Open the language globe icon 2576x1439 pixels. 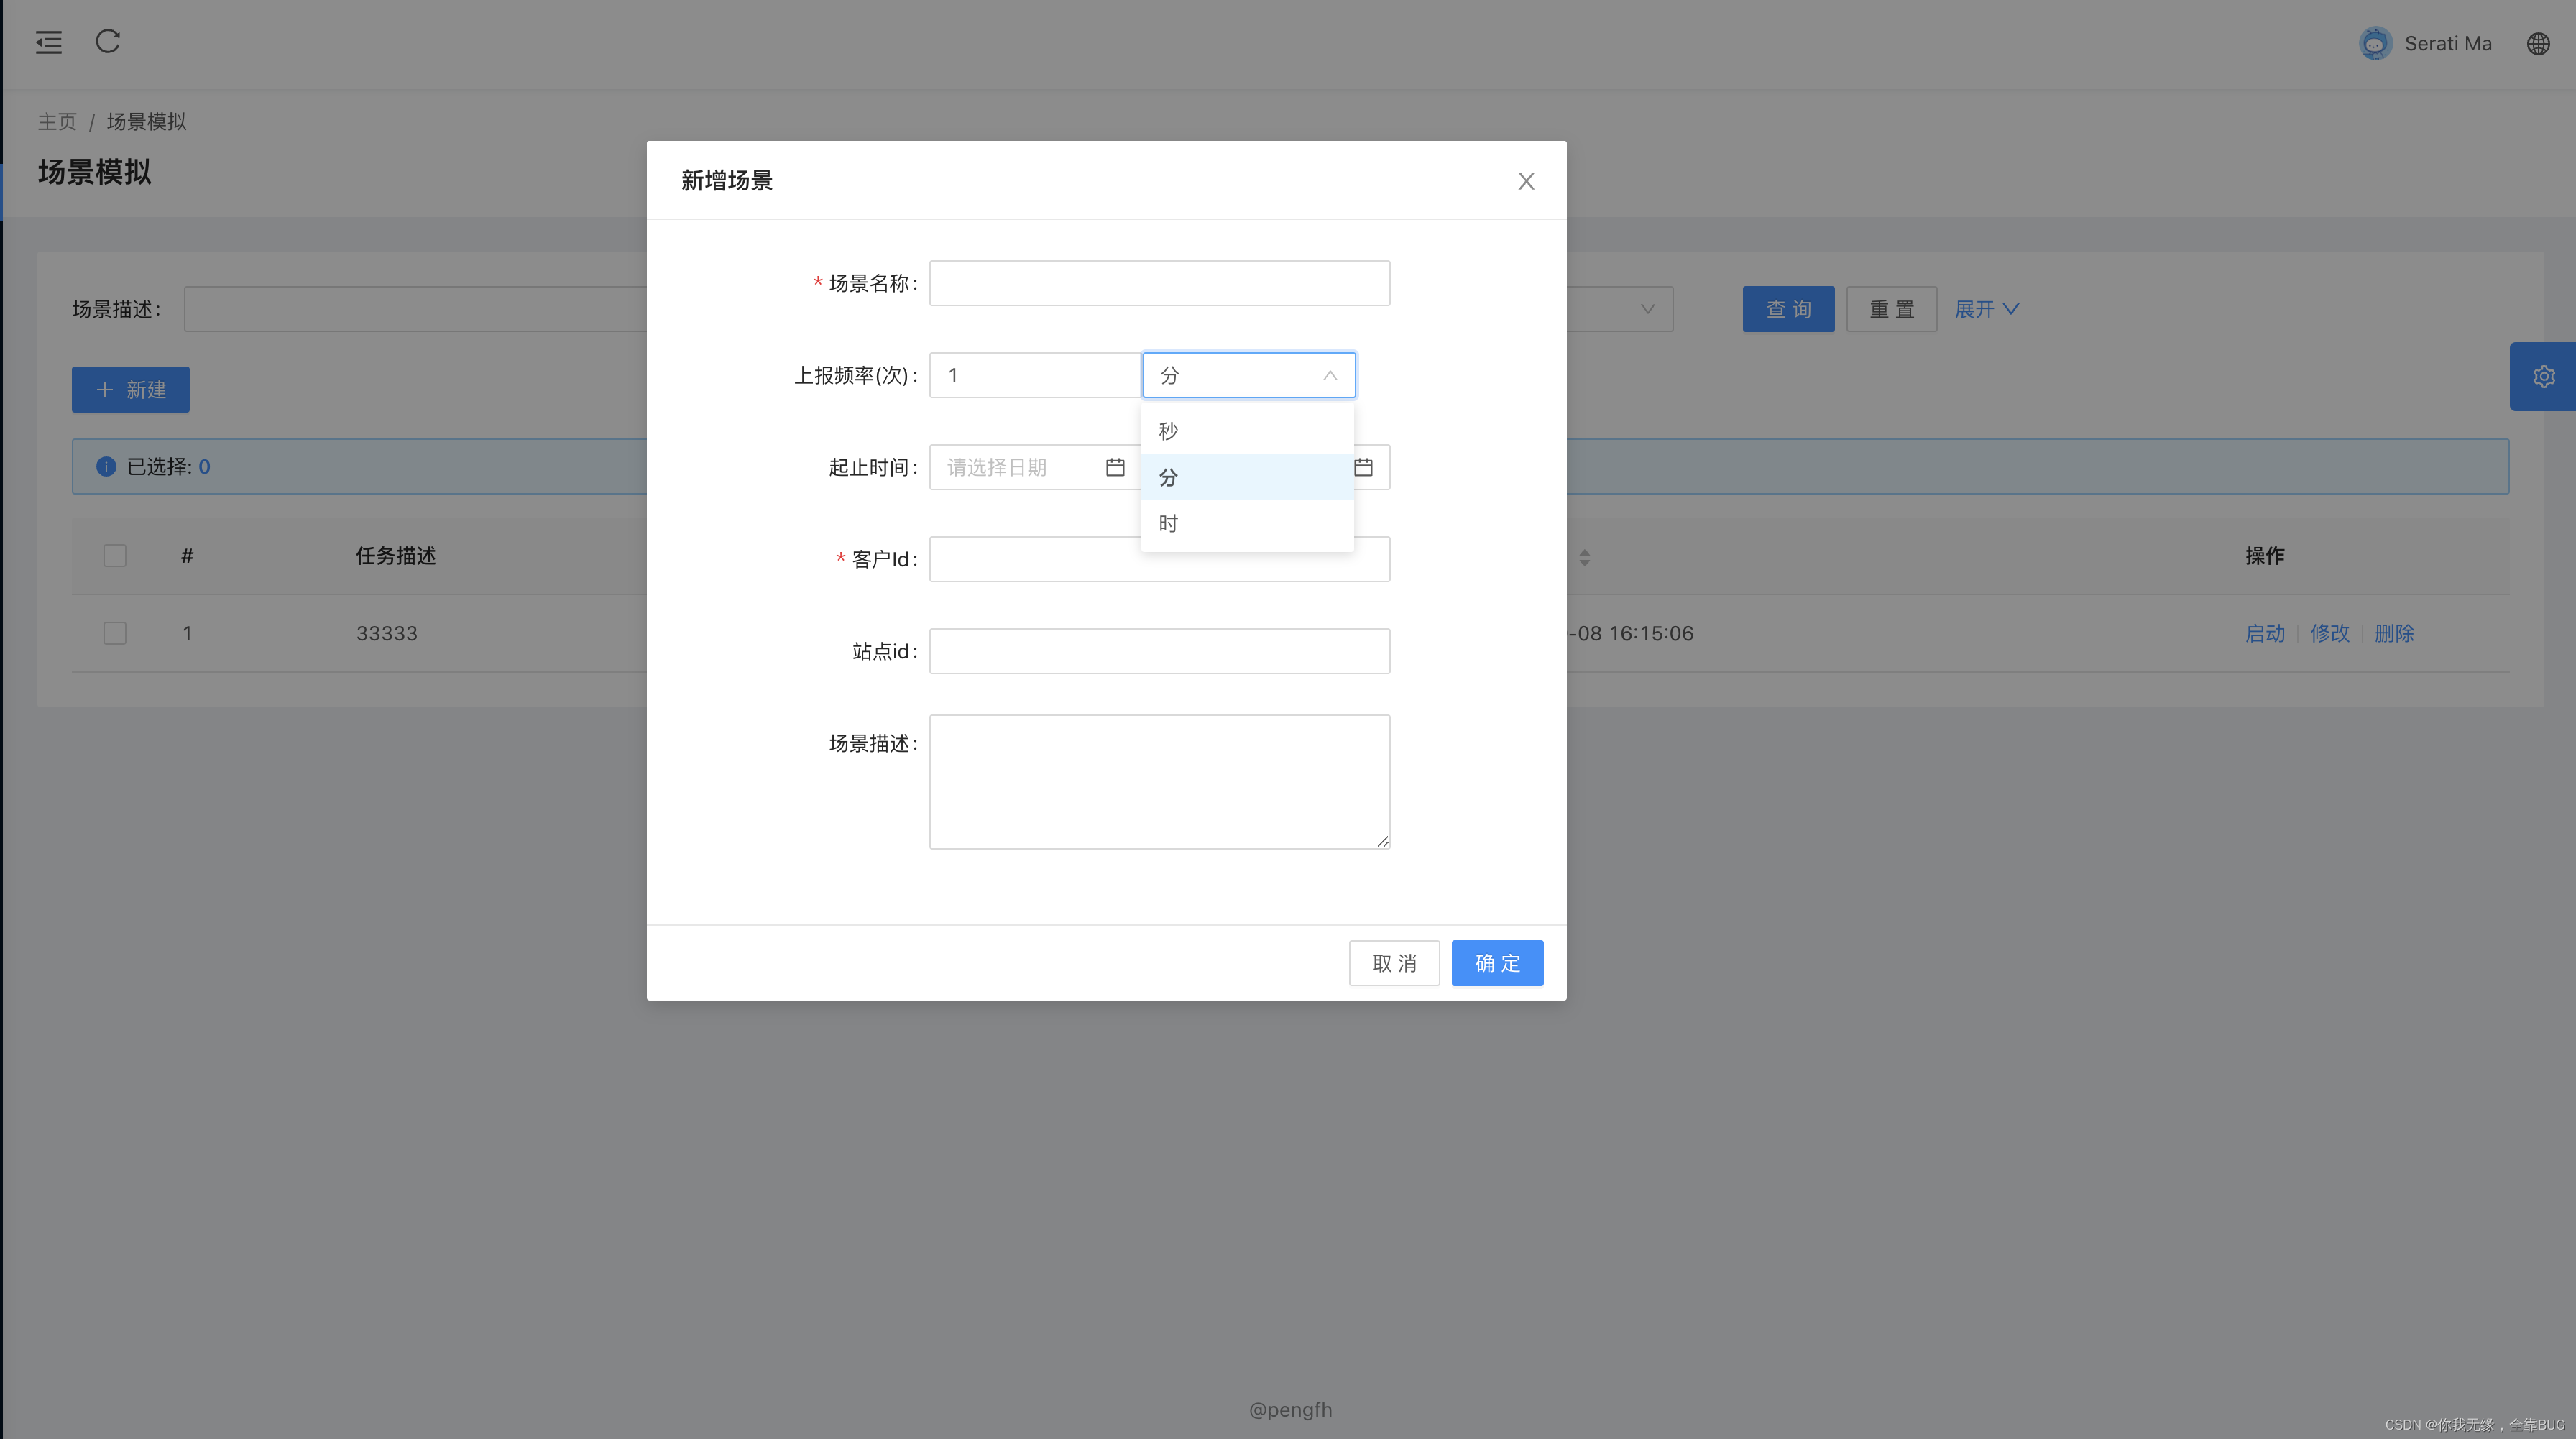tap(2538, 44)
